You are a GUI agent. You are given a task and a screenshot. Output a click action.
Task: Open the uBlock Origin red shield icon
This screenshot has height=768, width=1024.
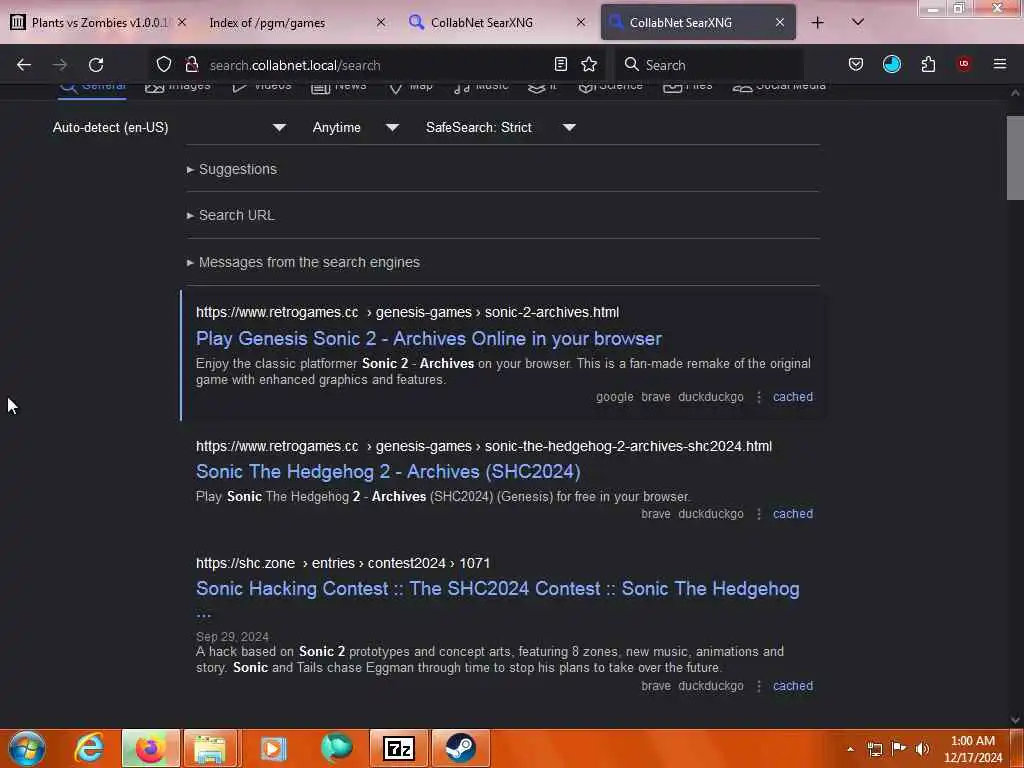(x=964, y=63)
